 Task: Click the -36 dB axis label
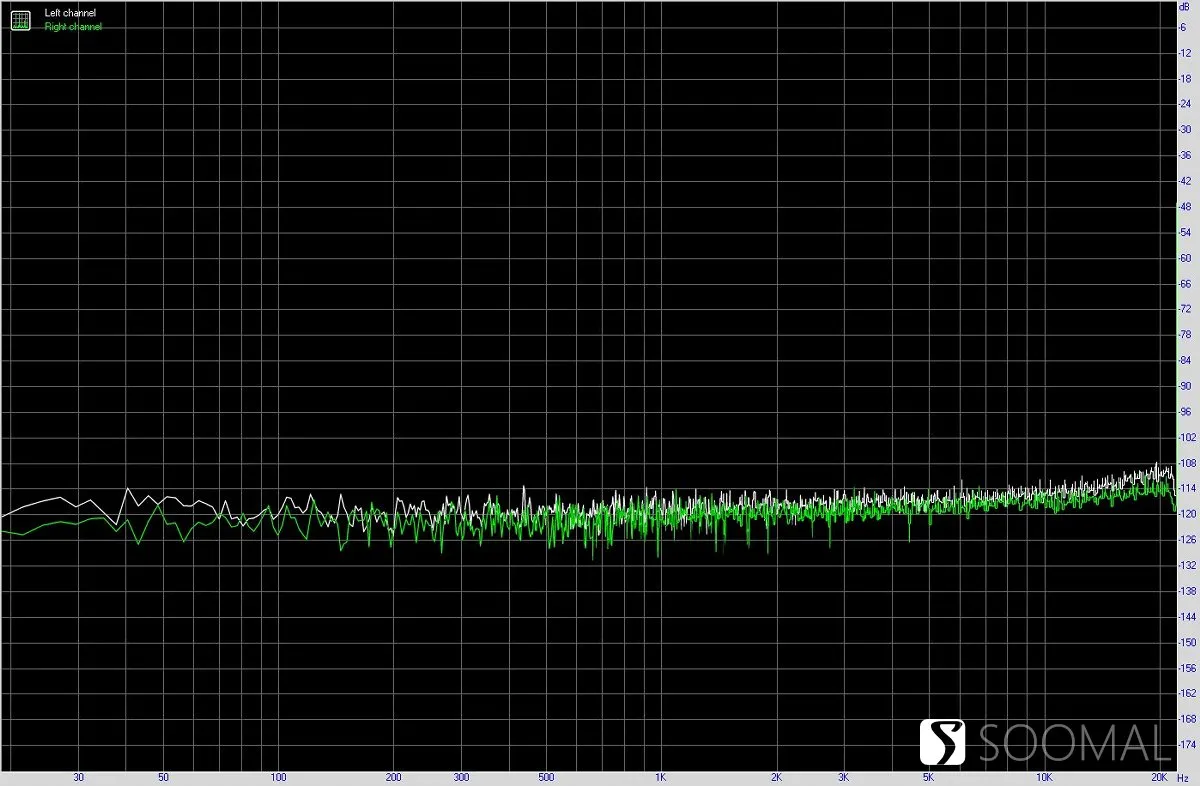point(1184,155)
